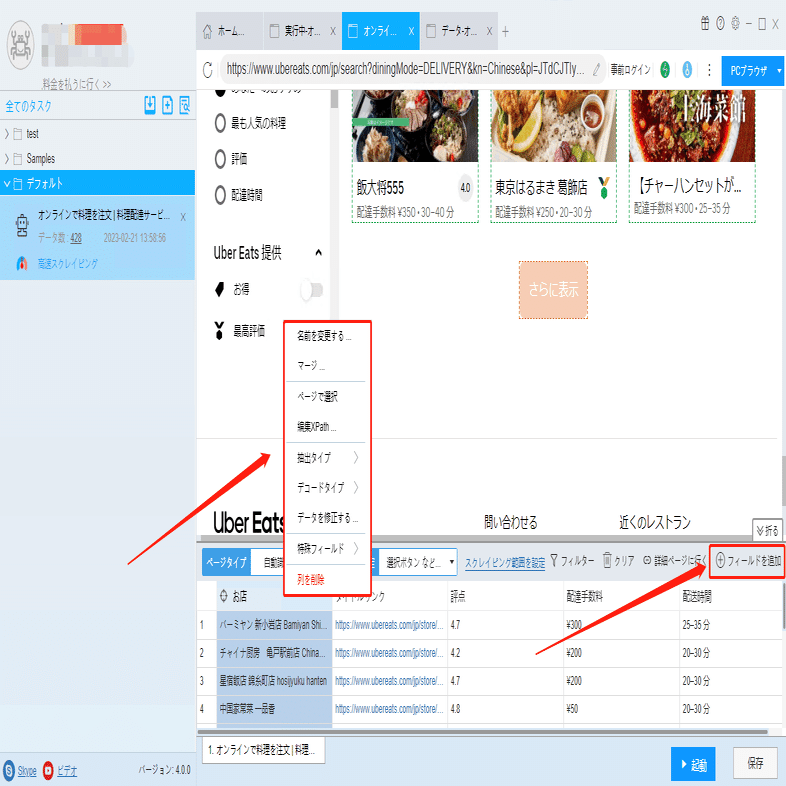Click the スクレイピング範囲を設定 link
786x786 pixels.
click(x=505, y=563)
